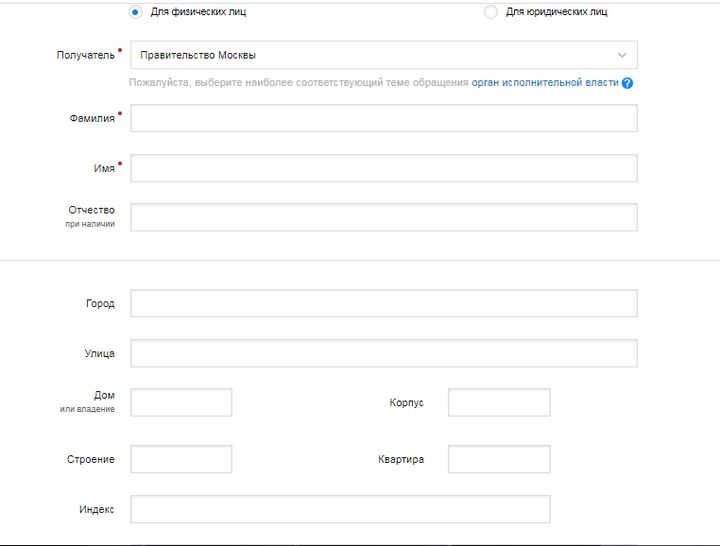Click the chevron arrow in the recipient dropdown

tap(622, 55)
